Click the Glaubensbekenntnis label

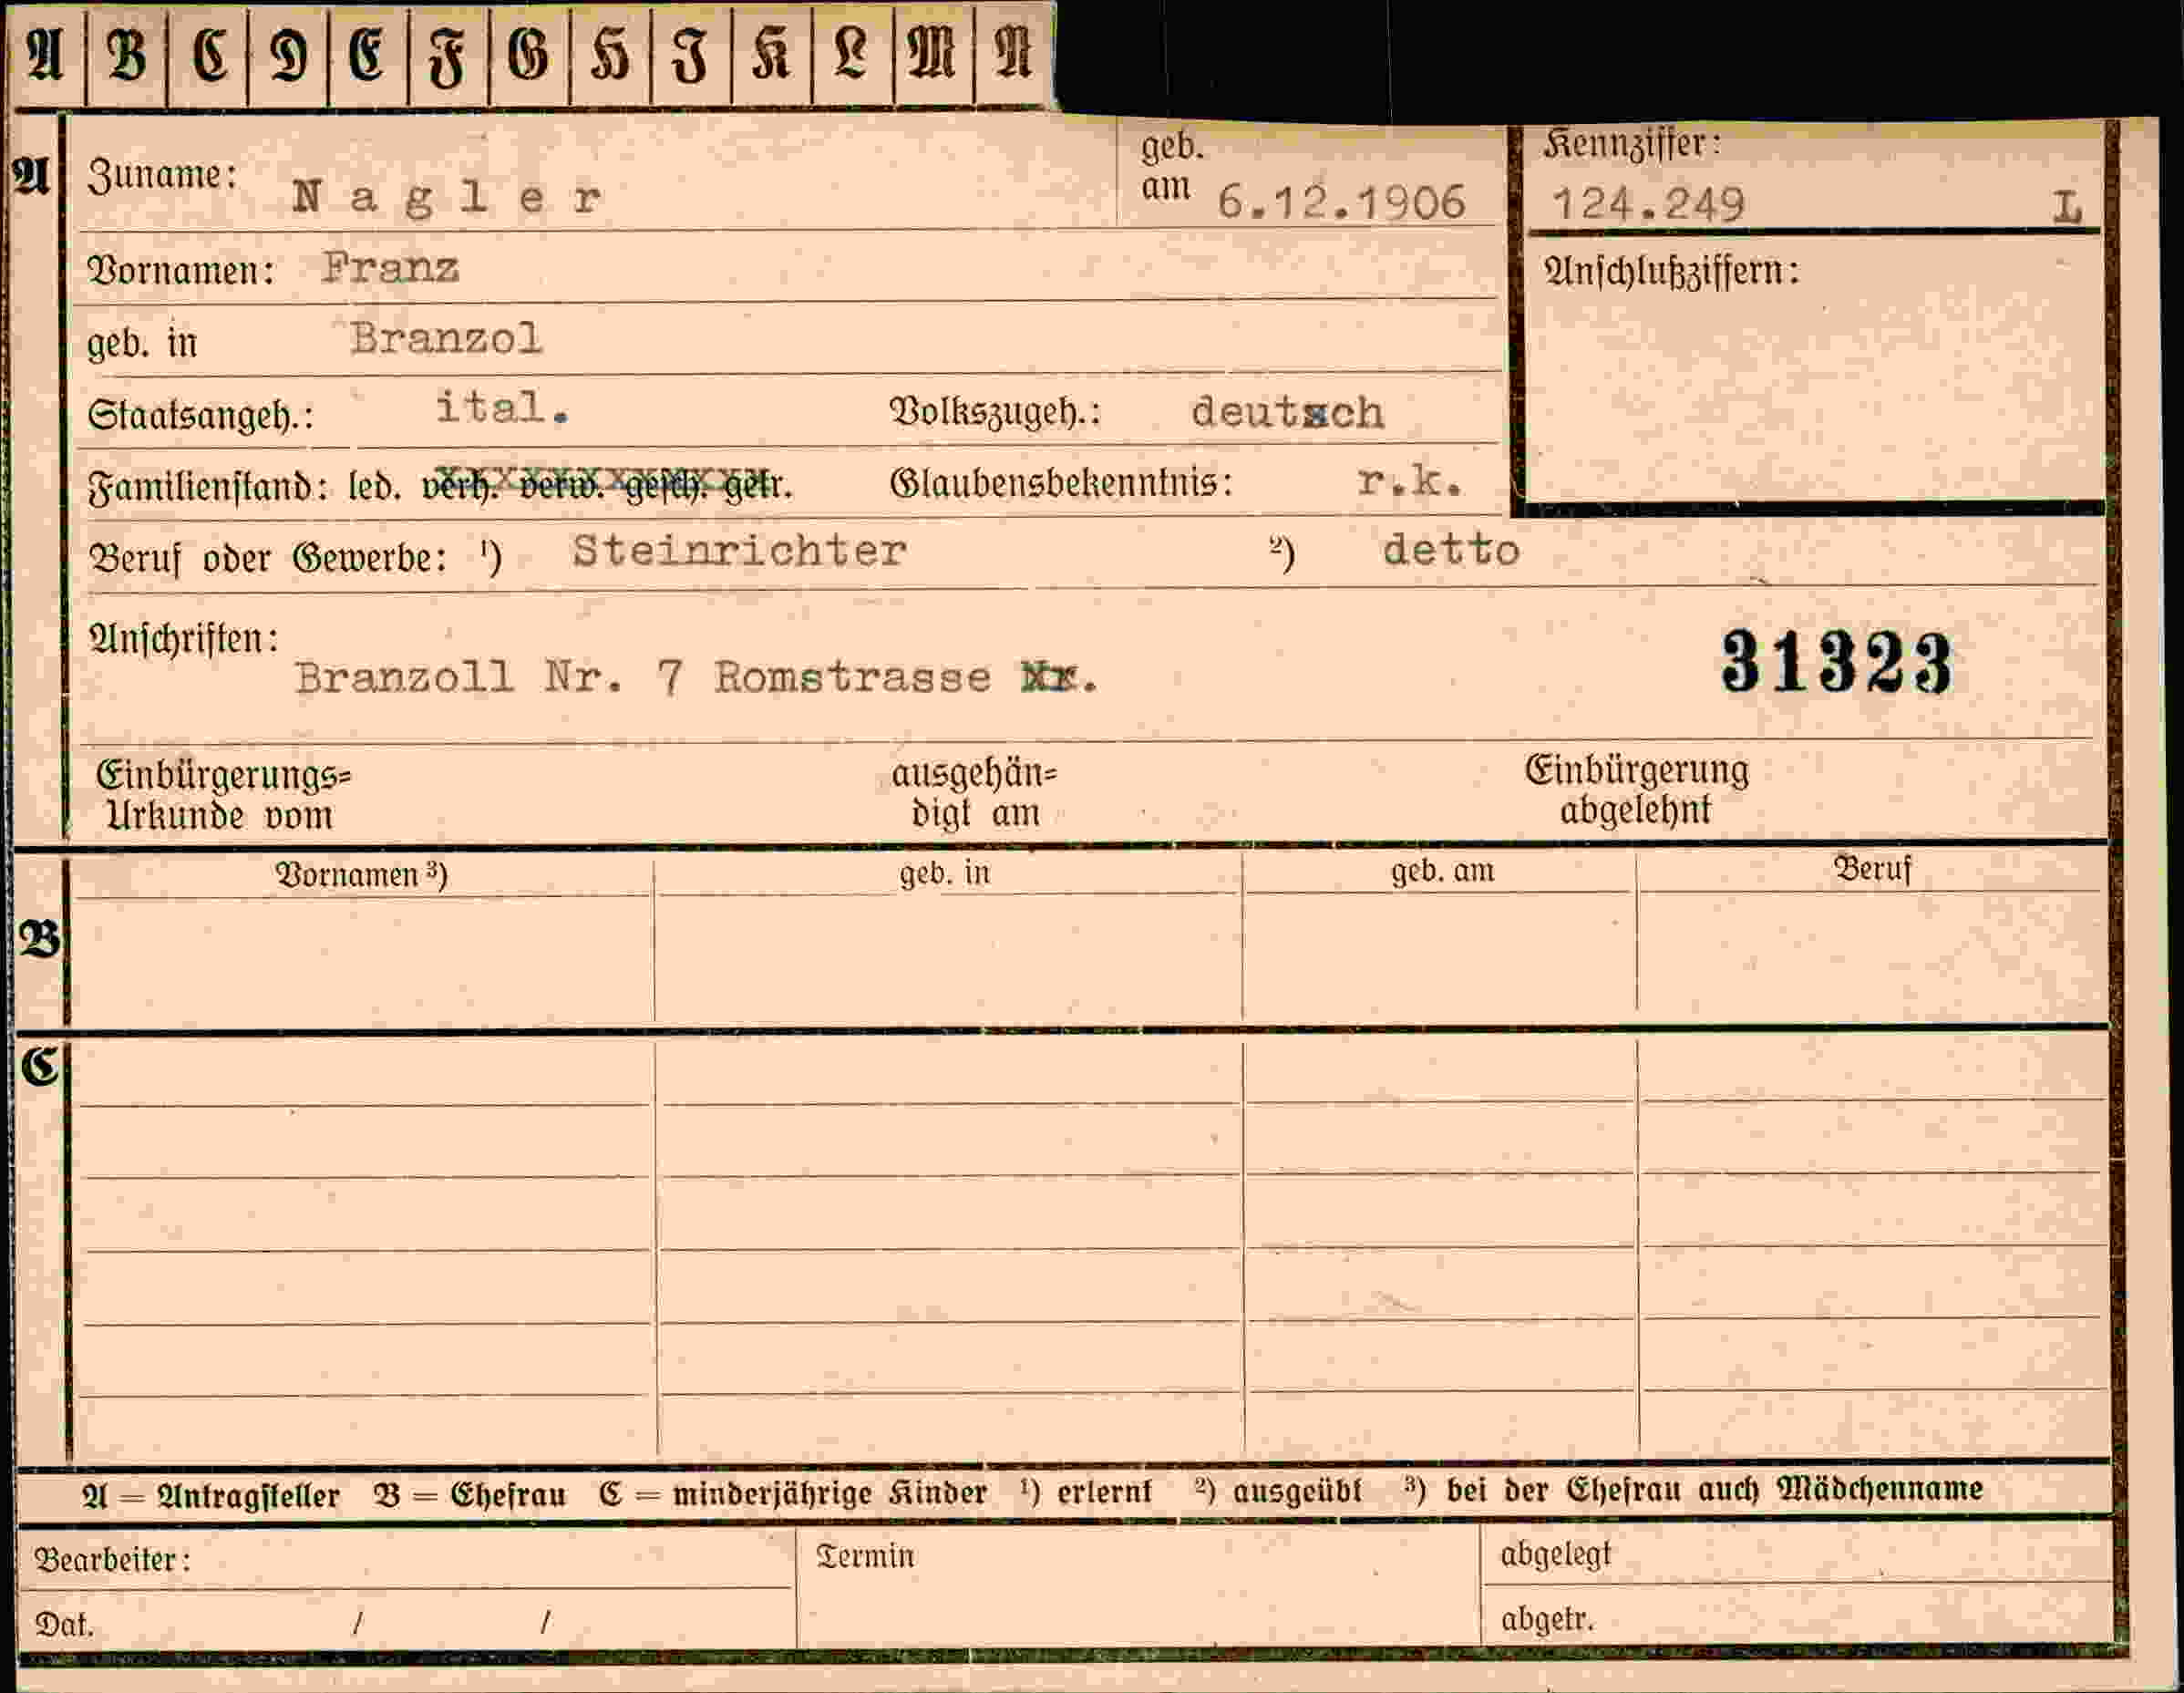1061,483
